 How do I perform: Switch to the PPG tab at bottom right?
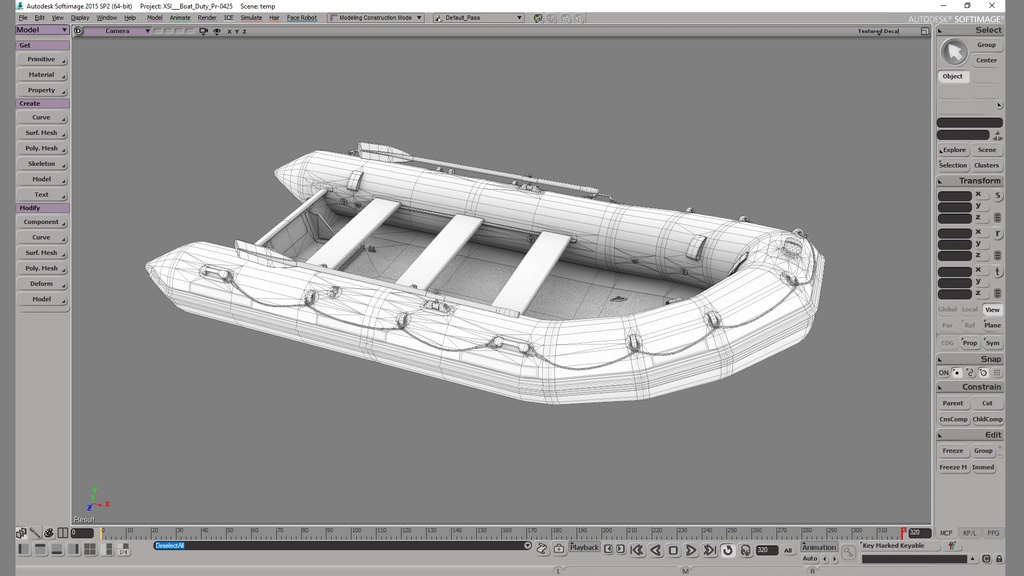(x=993, y=533)
